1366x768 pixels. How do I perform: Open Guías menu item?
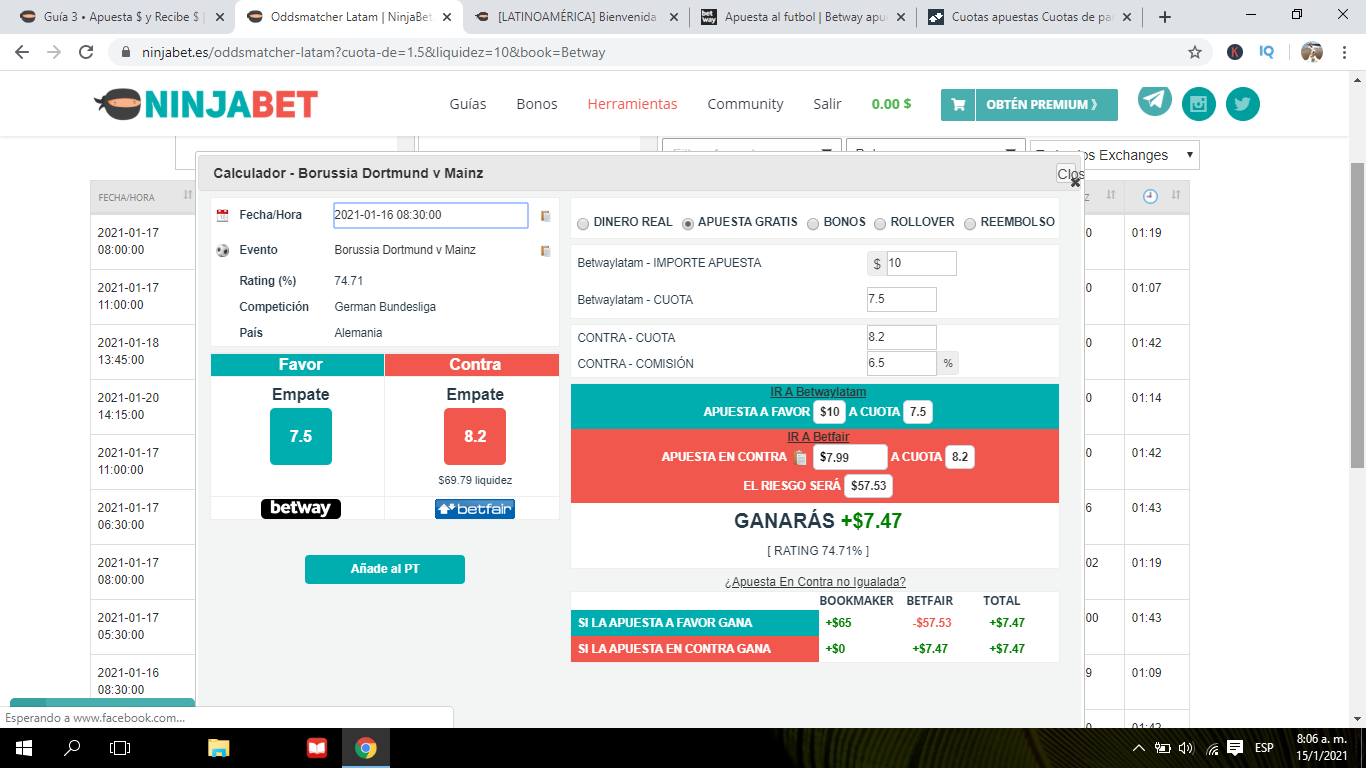pos(468,104)
